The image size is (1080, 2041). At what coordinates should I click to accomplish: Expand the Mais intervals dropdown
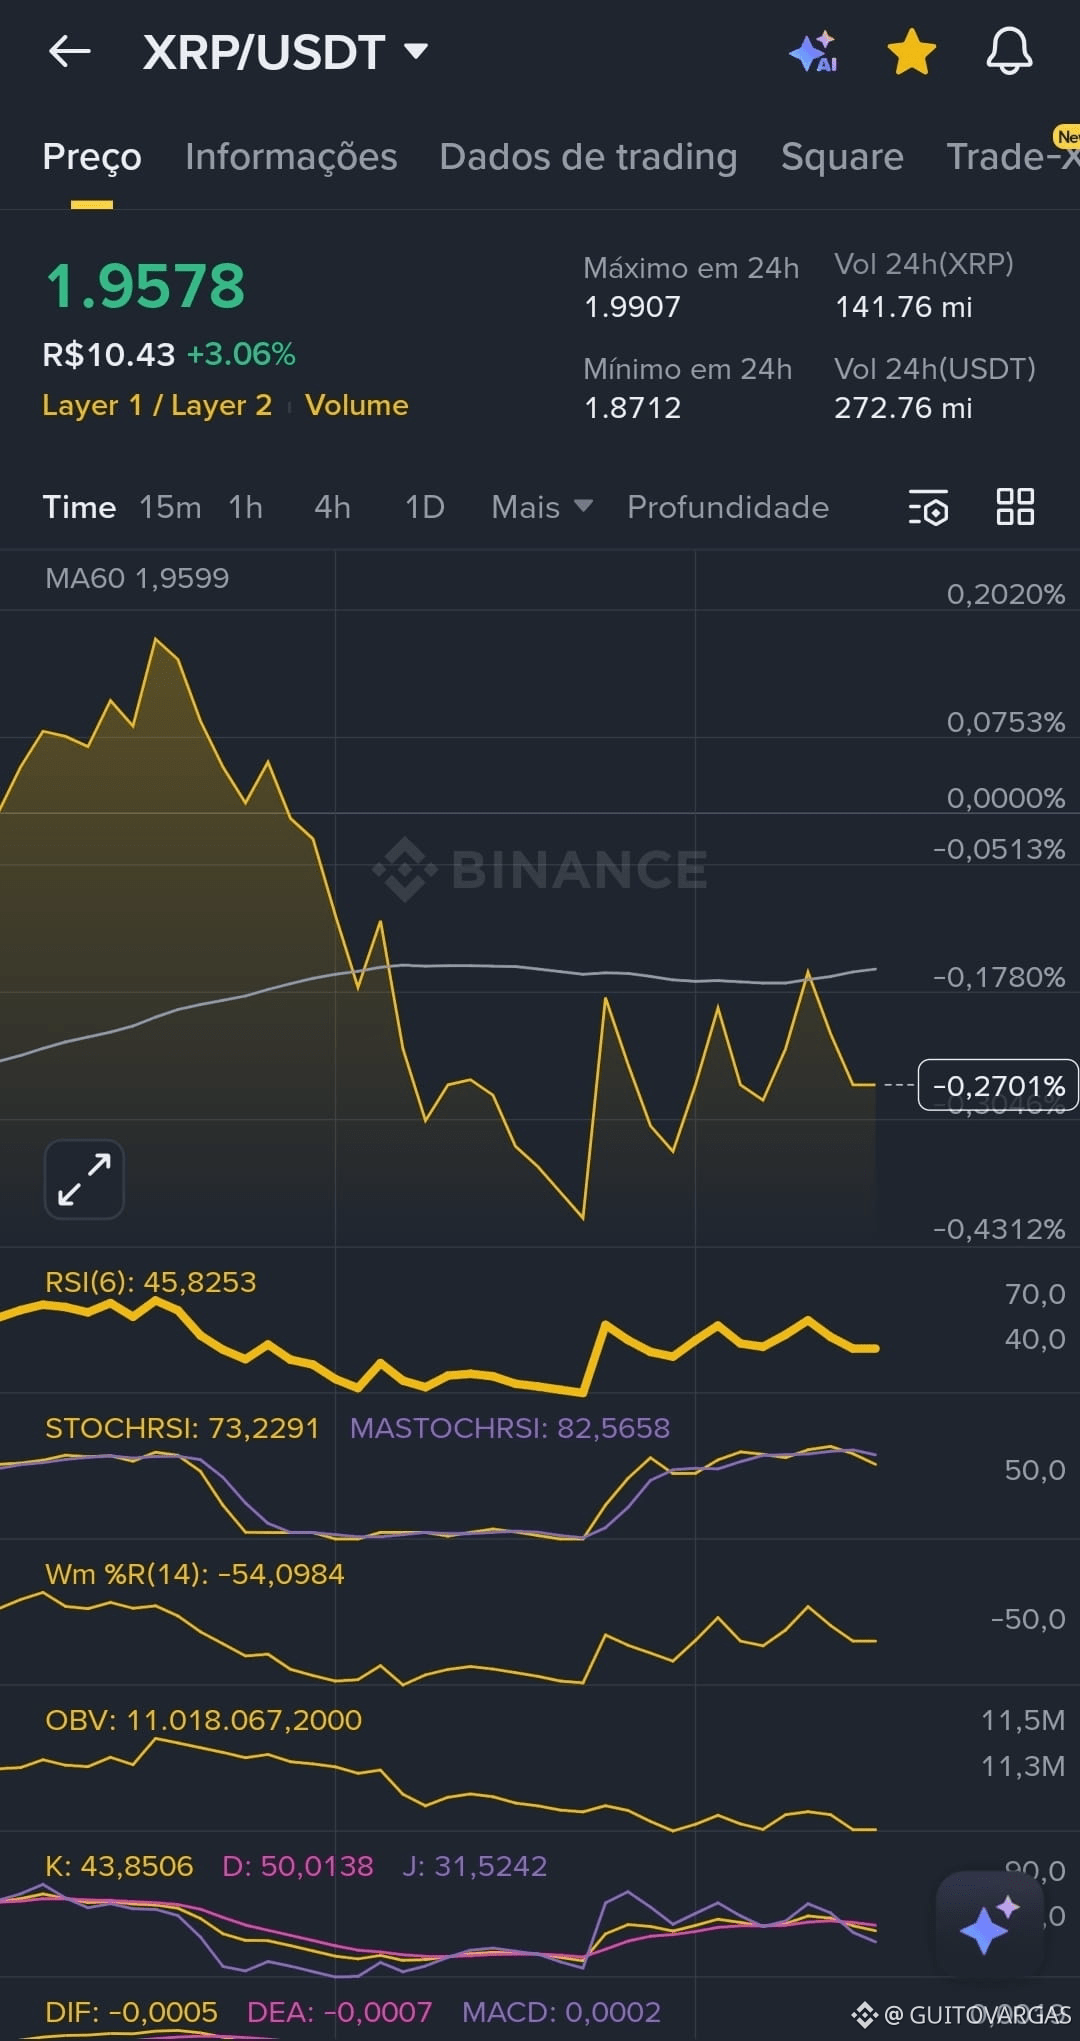click(541, 507)
